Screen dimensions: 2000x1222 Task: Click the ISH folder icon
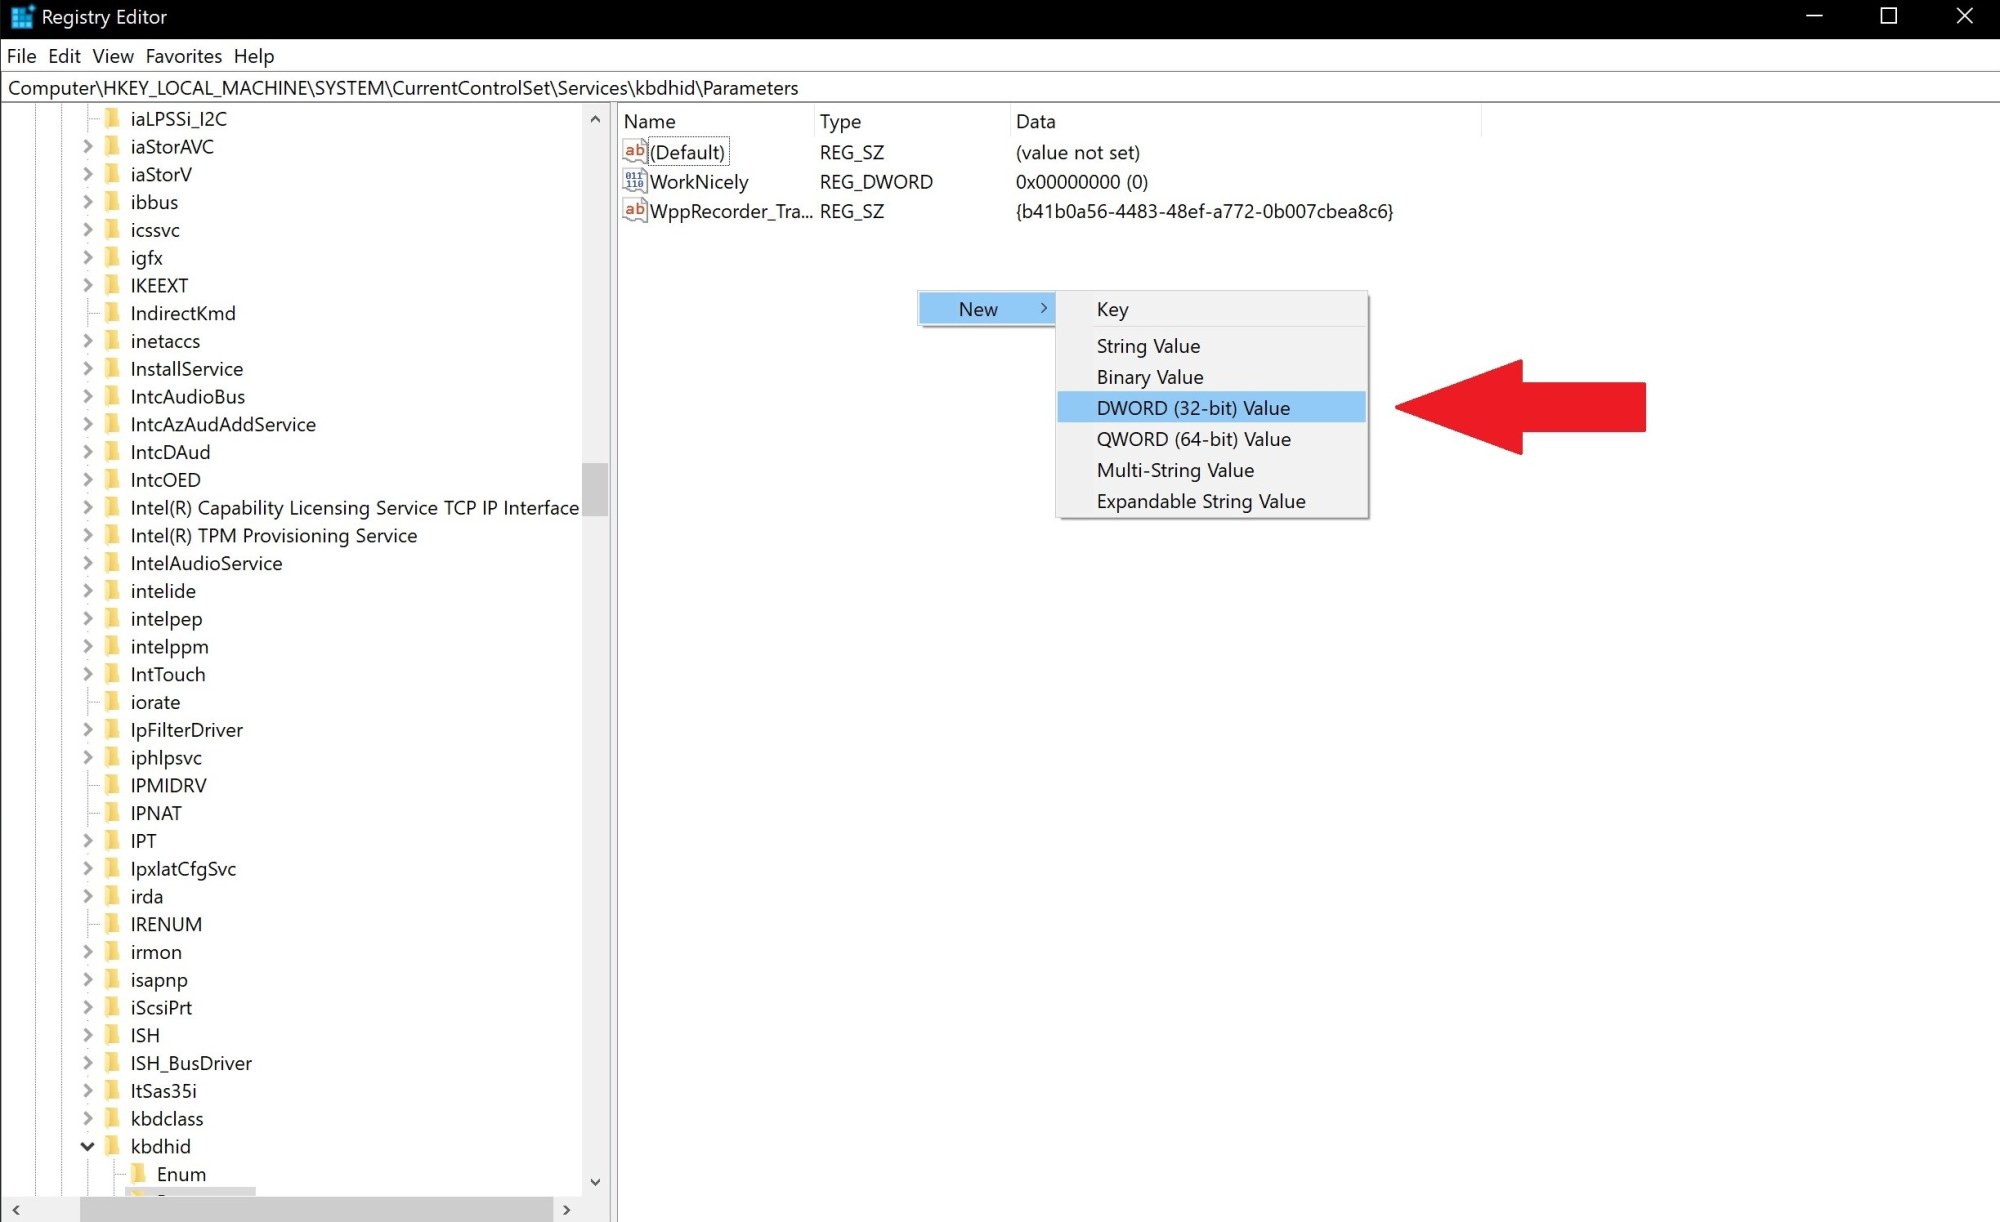pos(113,1035)
